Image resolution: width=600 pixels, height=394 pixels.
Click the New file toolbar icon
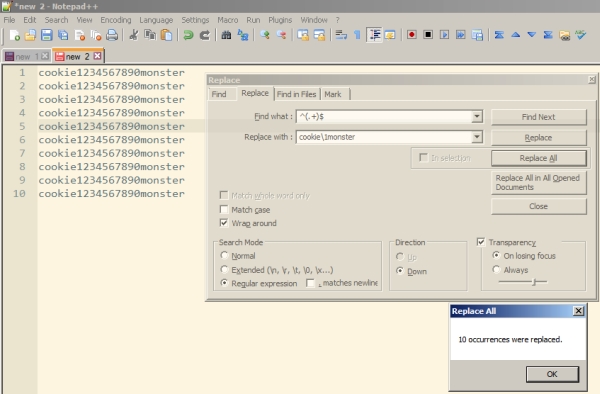click(14, 35)
